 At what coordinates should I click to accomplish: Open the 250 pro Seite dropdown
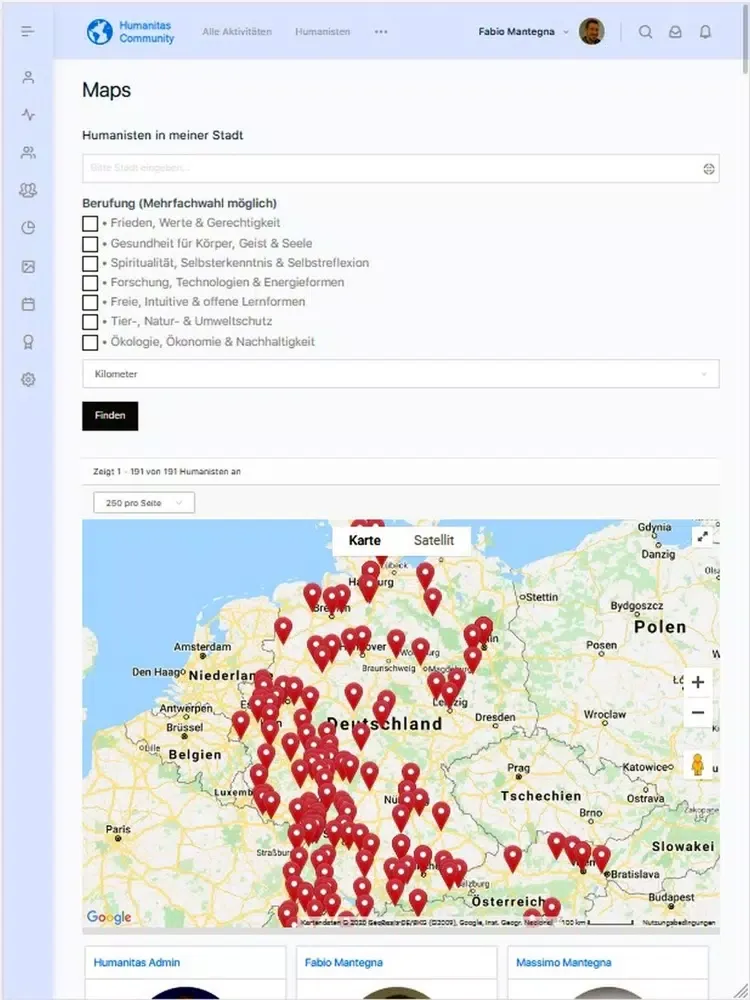coord(144,503)
